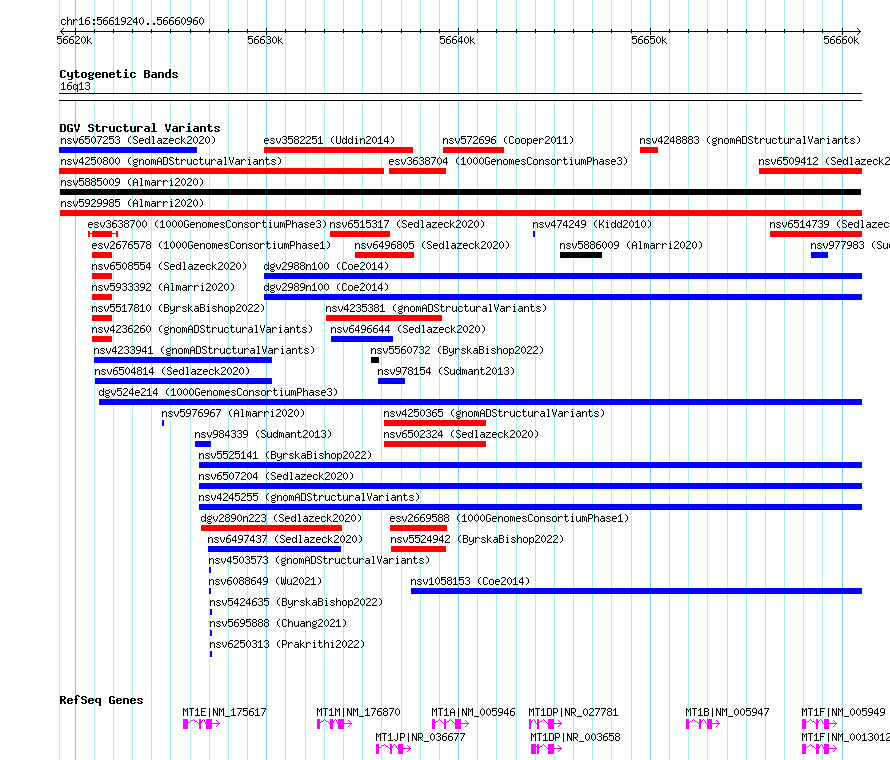Click the MT1A NM_005946 gene glyph
The width and height of the screenshot is (890, 760).
click(450, 724)
